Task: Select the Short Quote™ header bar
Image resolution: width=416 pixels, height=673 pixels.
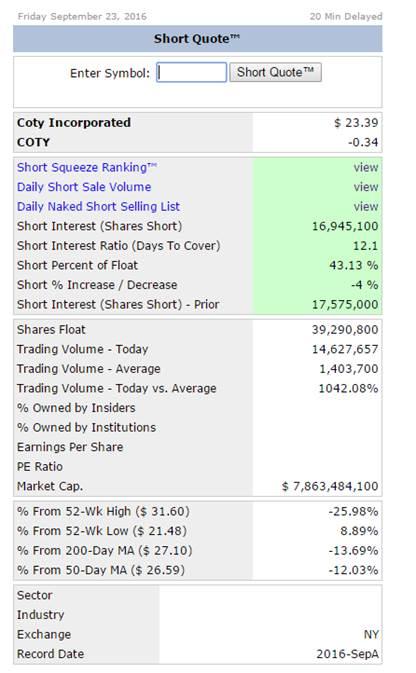Action: point(197,39)
